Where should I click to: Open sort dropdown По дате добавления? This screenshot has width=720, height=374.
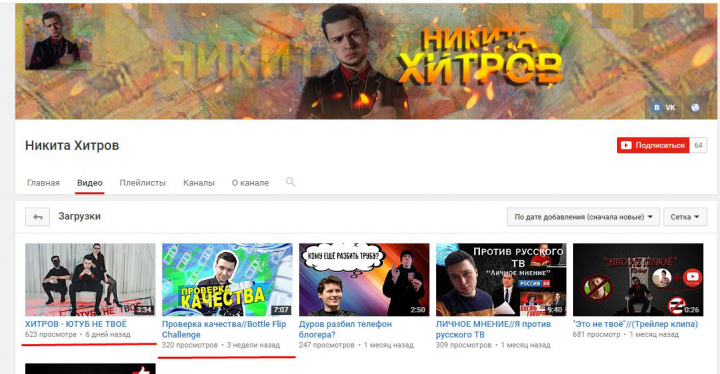(583, 217)
